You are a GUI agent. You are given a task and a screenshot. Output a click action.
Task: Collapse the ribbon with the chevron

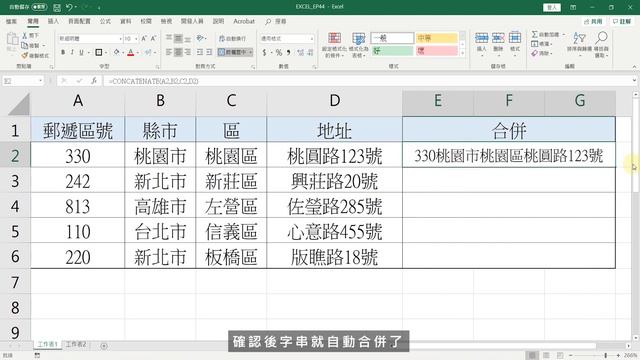click(634, 67)
